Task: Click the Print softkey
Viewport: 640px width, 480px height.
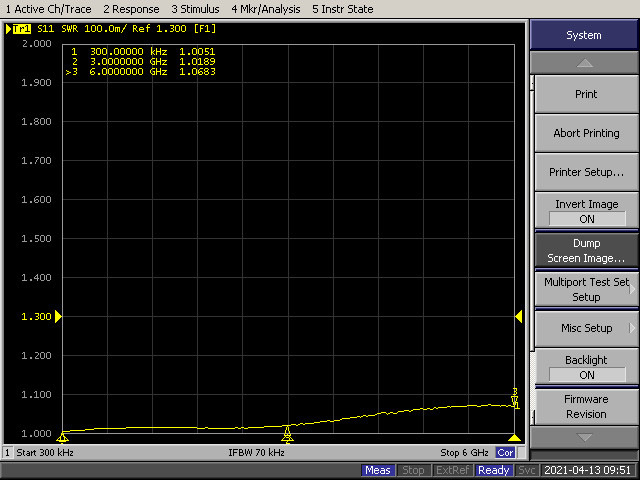Action: click(587, 94)
